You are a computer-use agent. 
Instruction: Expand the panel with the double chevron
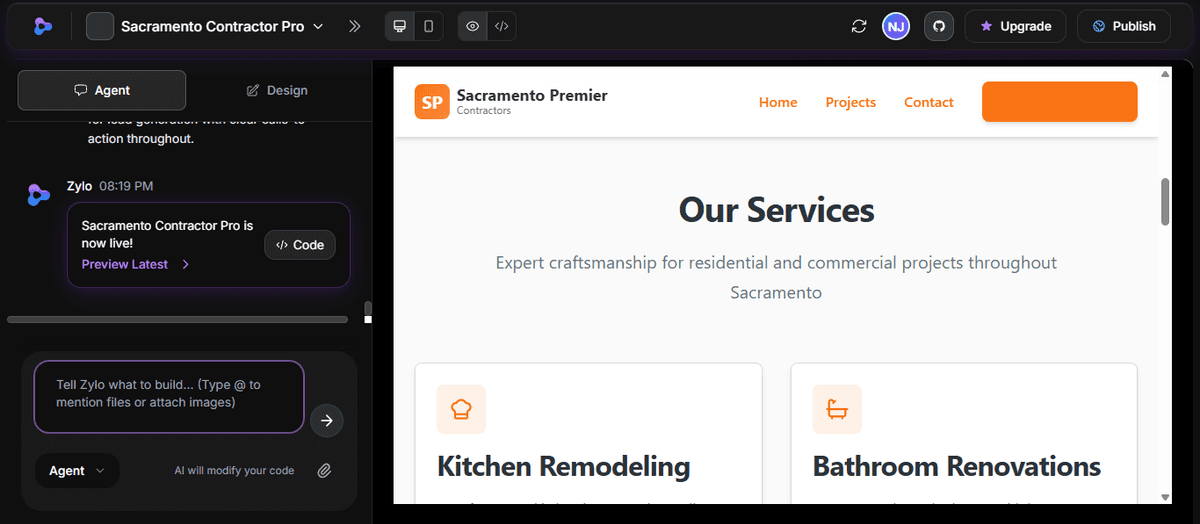tap(354, 26)
